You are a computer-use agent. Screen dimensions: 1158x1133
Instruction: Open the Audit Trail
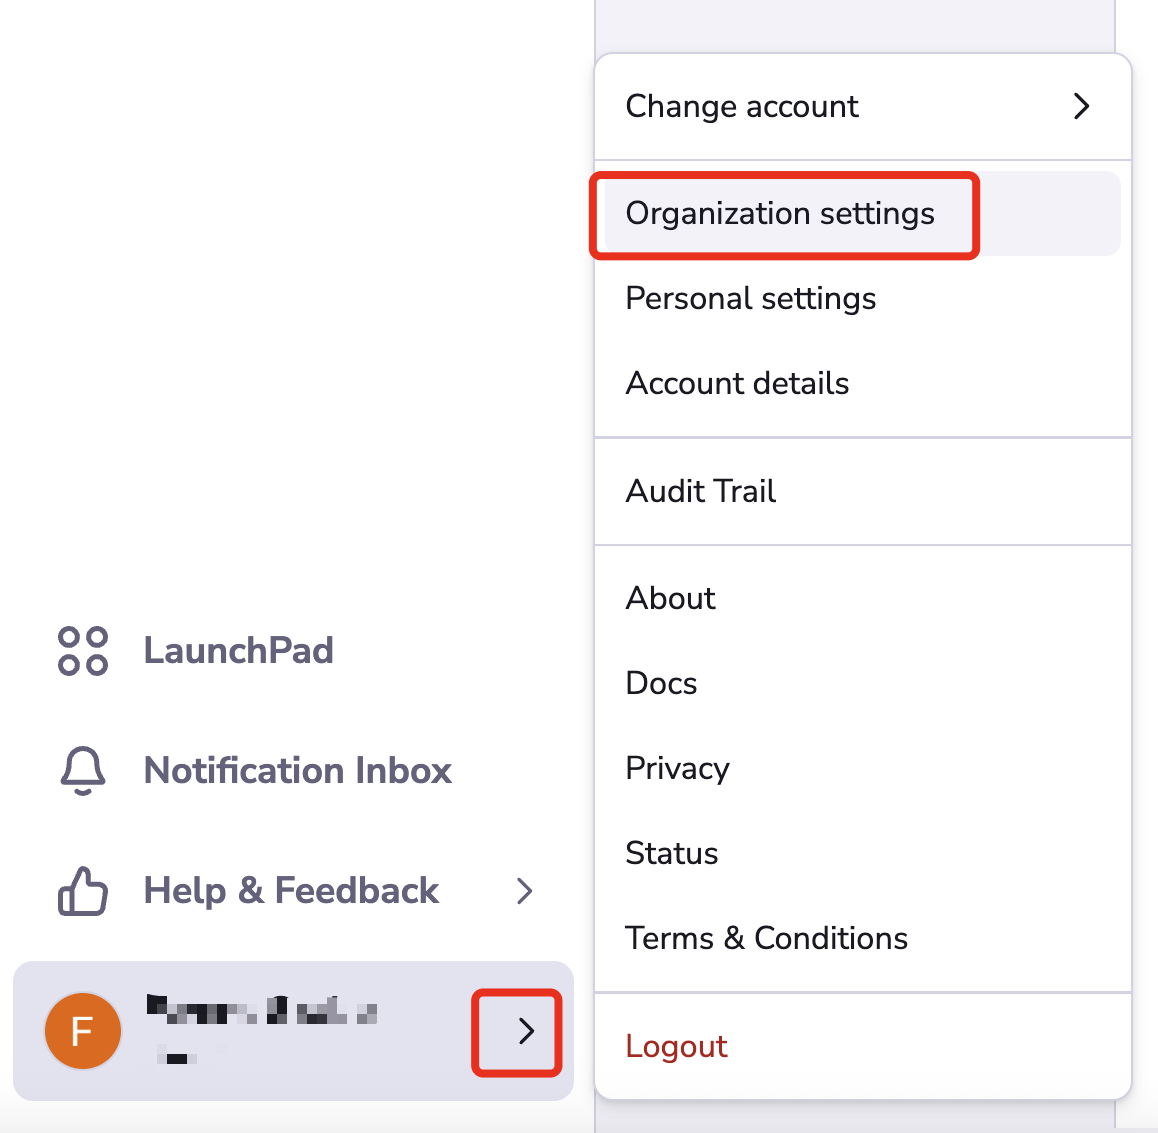point(700,491)
